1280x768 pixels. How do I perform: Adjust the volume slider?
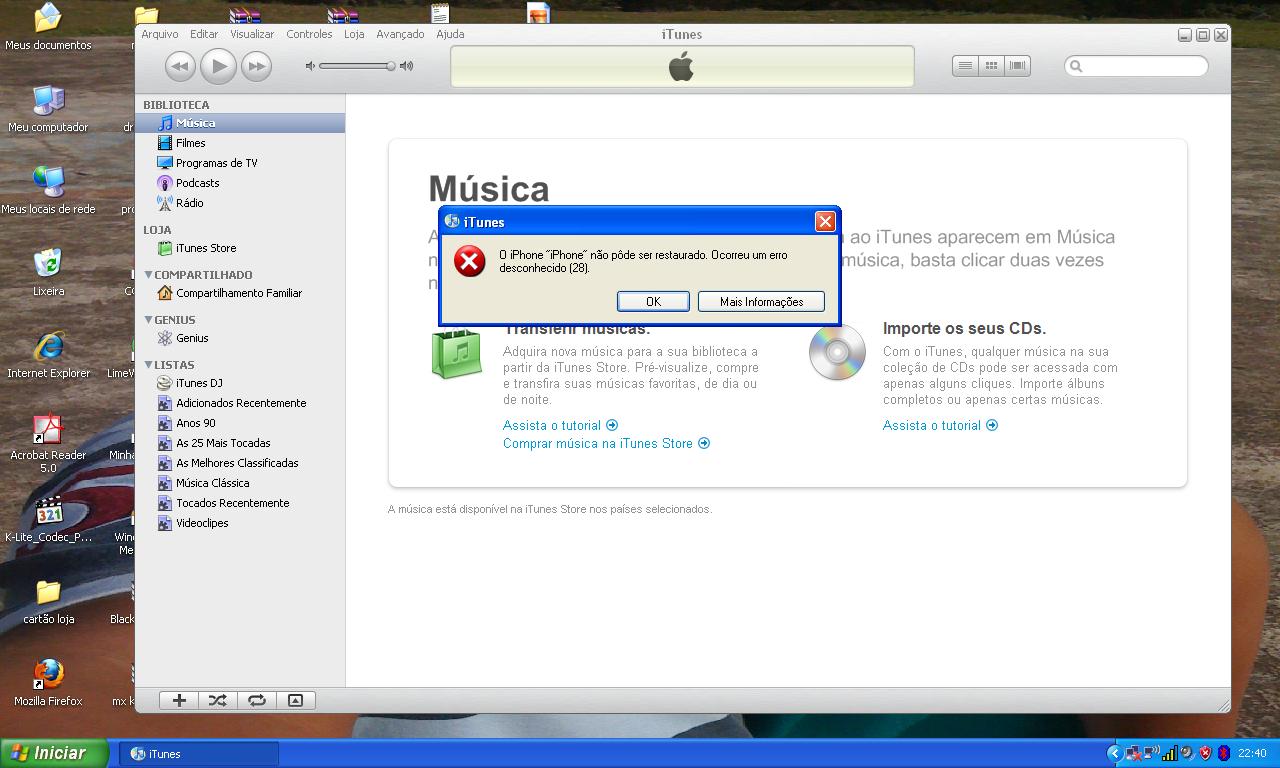(390, 66)
